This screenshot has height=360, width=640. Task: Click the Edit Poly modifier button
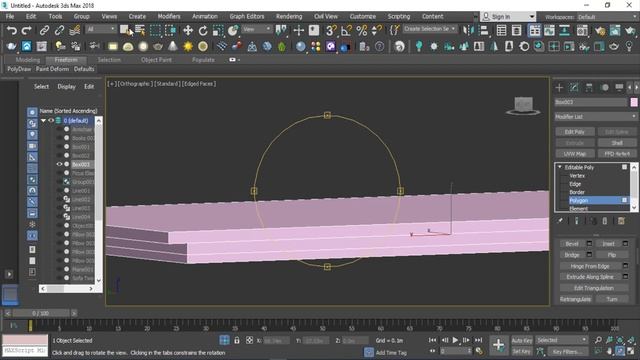pyautogui.click(x=575, y=132)
